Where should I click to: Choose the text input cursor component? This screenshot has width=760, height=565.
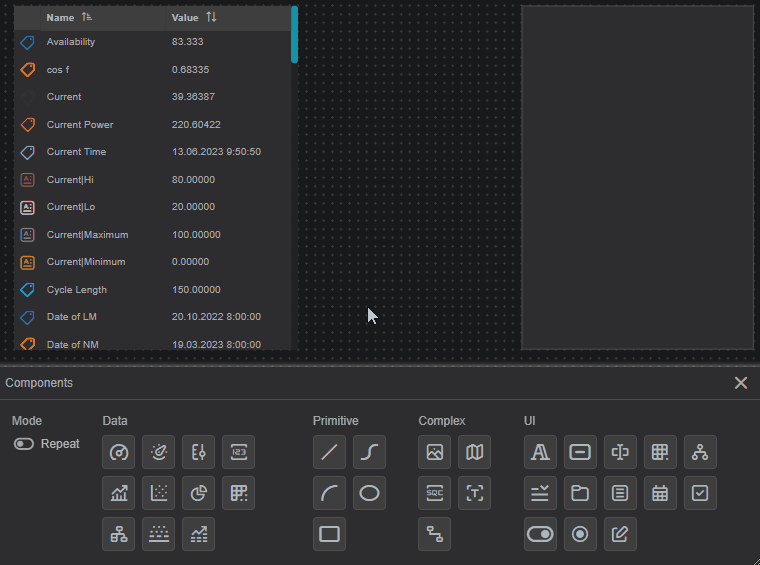(x=620, y=452)
